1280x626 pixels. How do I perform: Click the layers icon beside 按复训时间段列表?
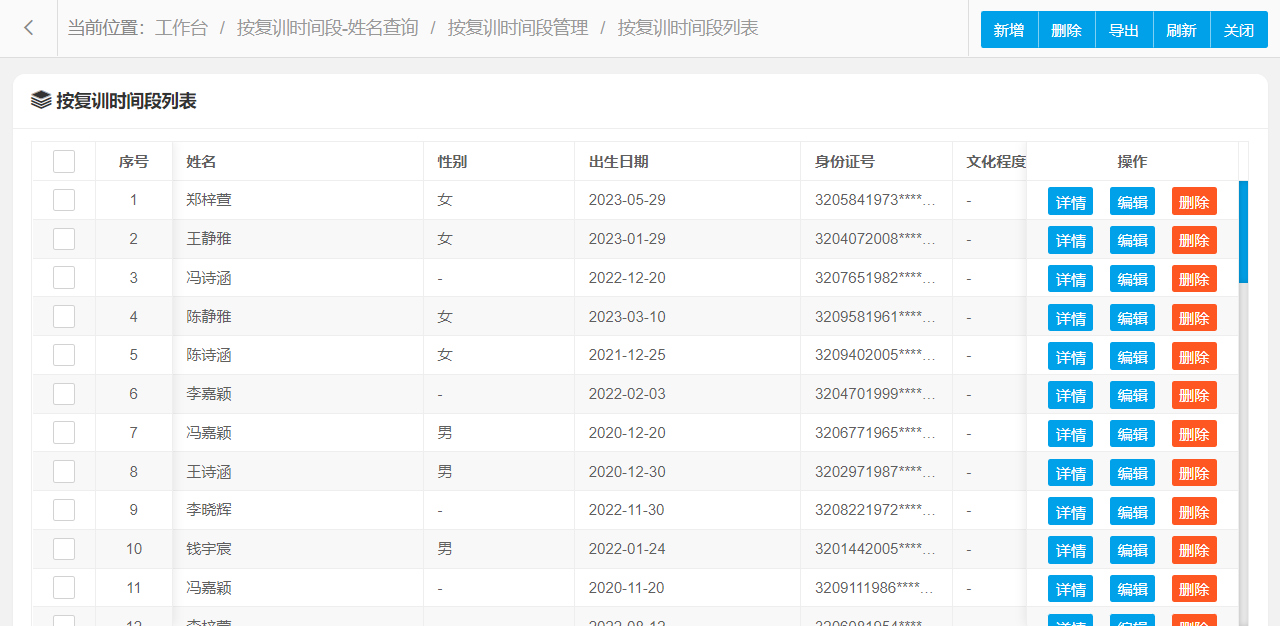(41, 100)
